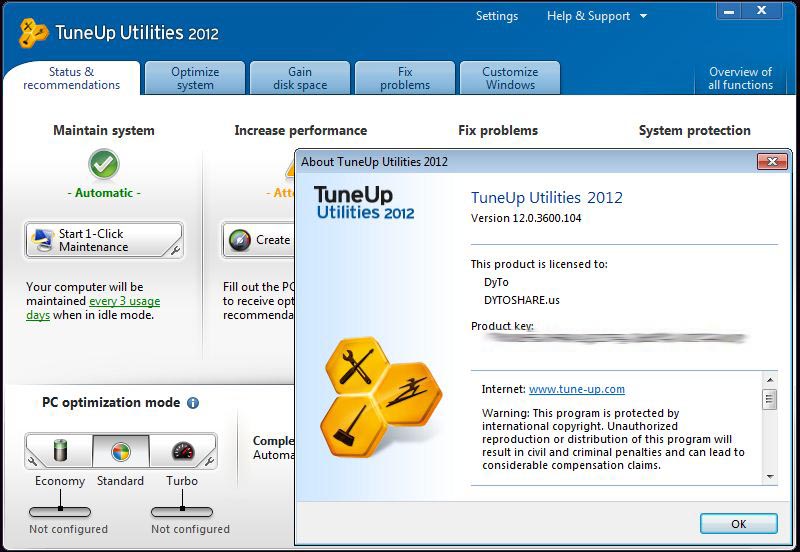Click the Fix problems heading in the status panel
The image size is (800, 552).
(498, 131)
